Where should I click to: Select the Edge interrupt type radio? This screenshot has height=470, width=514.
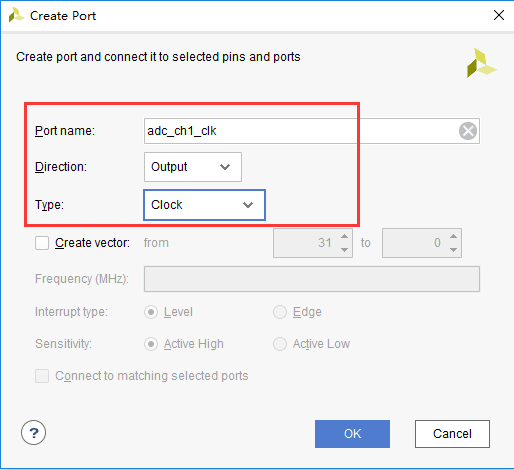[x=280, y=312]
